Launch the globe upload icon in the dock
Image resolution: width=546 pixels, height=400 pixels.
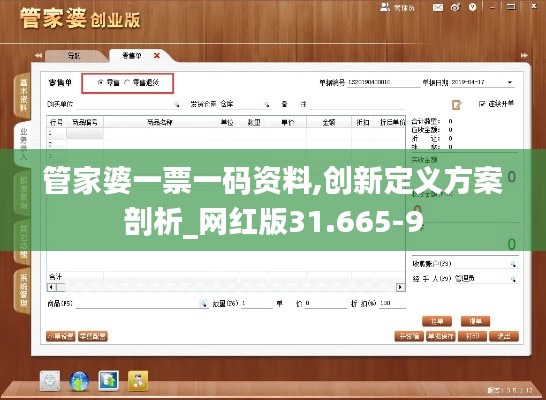coord(79,381)
